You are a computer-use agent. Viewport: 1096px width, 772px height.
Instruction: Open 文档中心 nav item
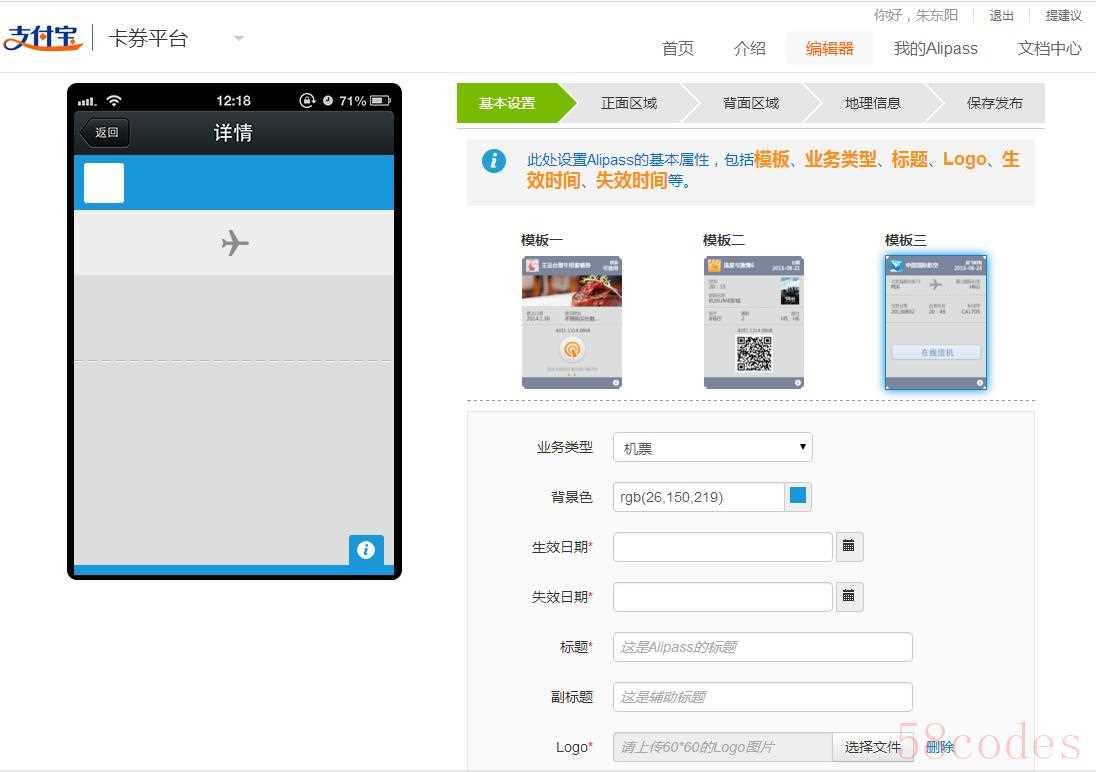pos(1049,48)
